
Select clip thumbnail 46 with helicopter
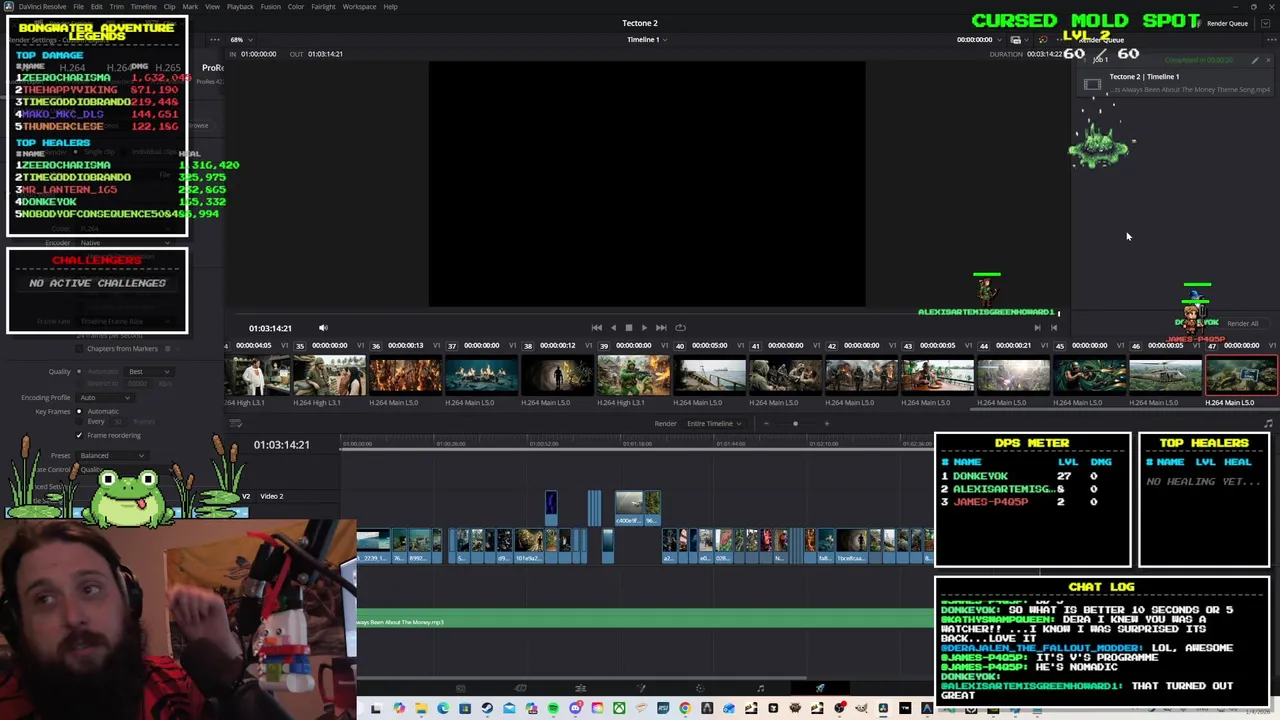pos(1165,376)
